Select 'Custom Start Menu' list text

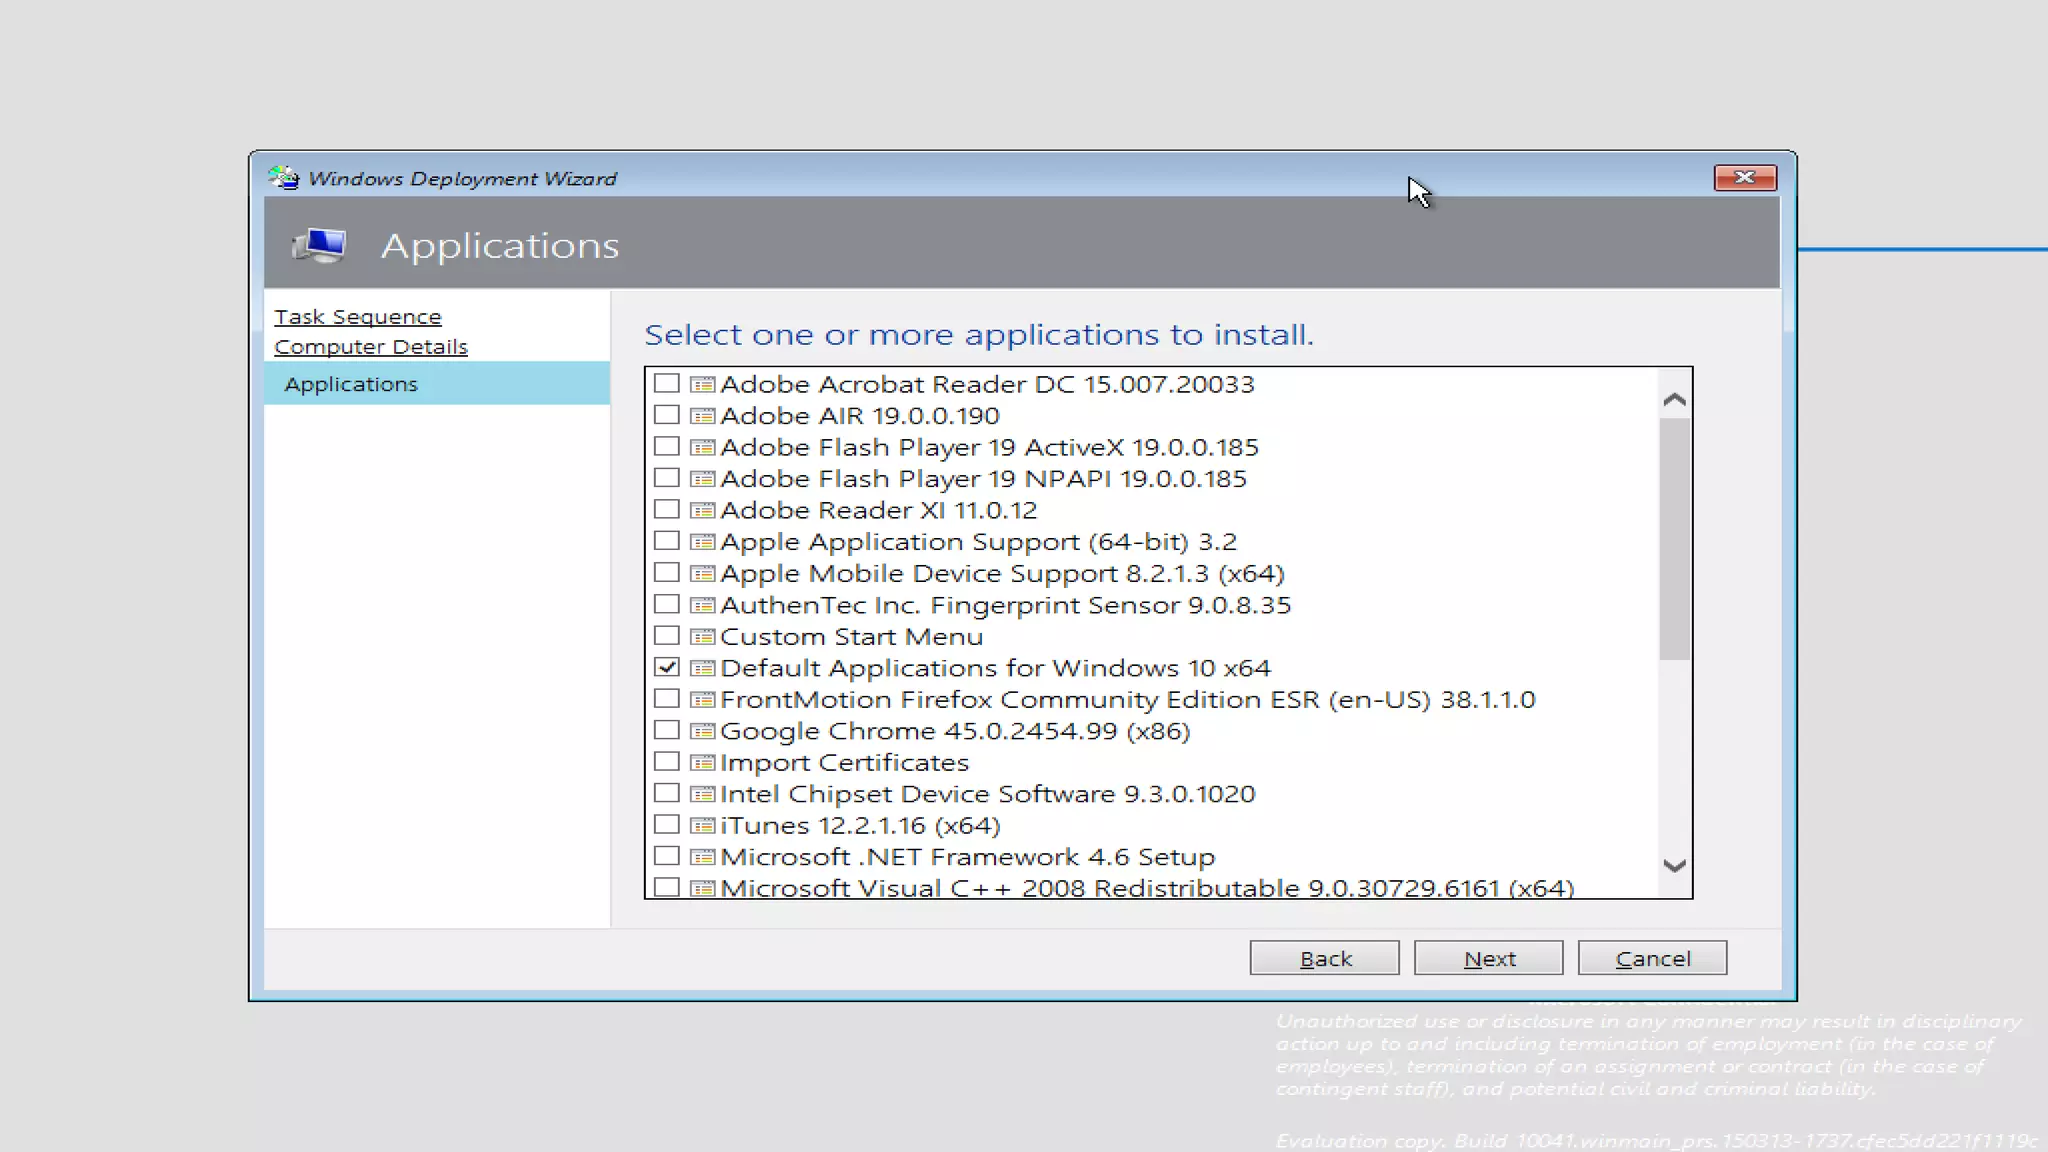[x=851, y=637]
